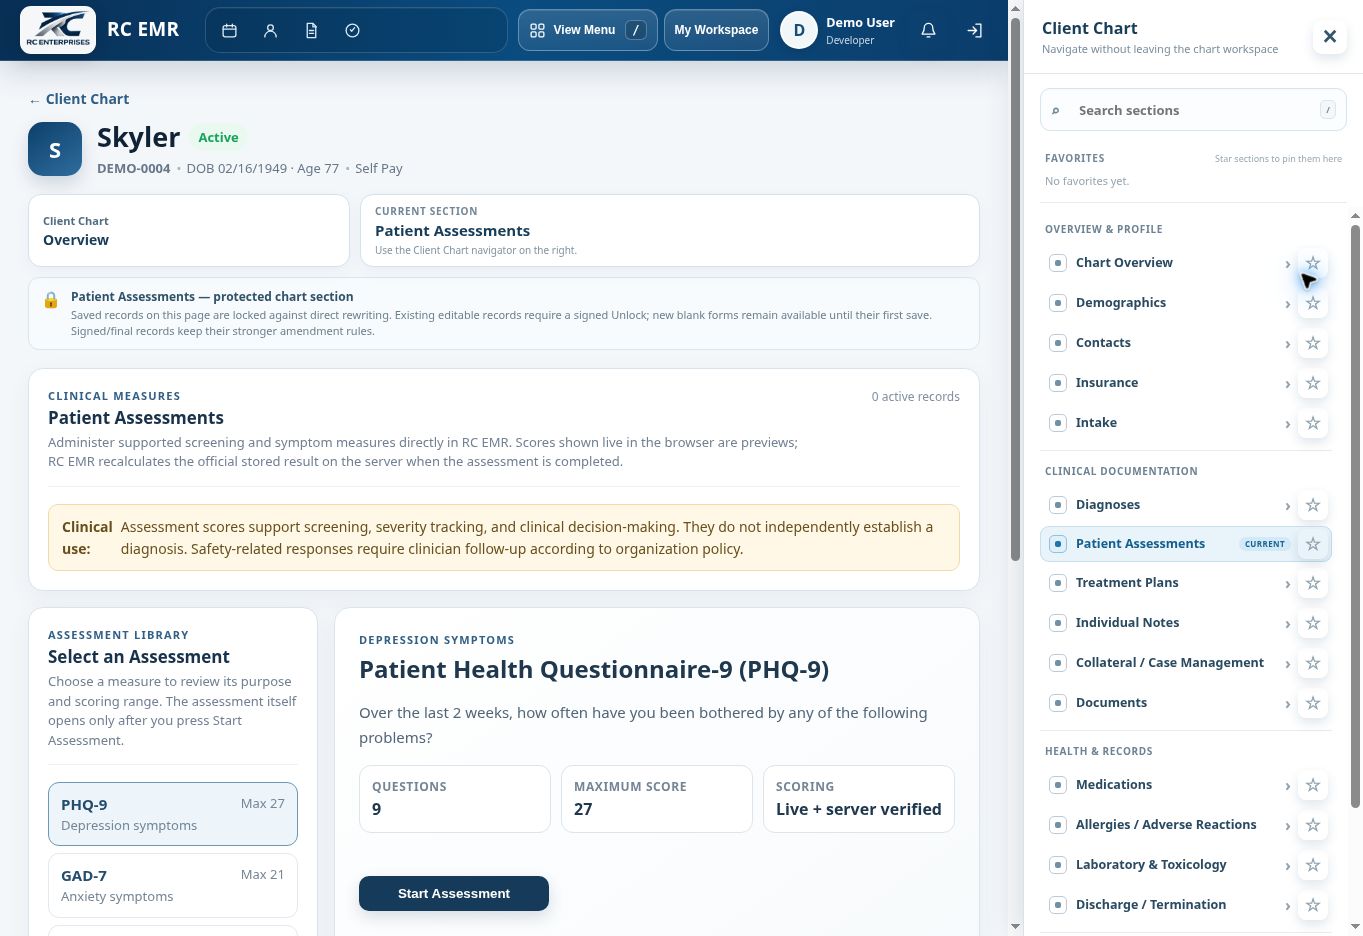Expand Demographics chevron arrow
The width and height of the screenshot is (1363, 936).
[1287, 304]
